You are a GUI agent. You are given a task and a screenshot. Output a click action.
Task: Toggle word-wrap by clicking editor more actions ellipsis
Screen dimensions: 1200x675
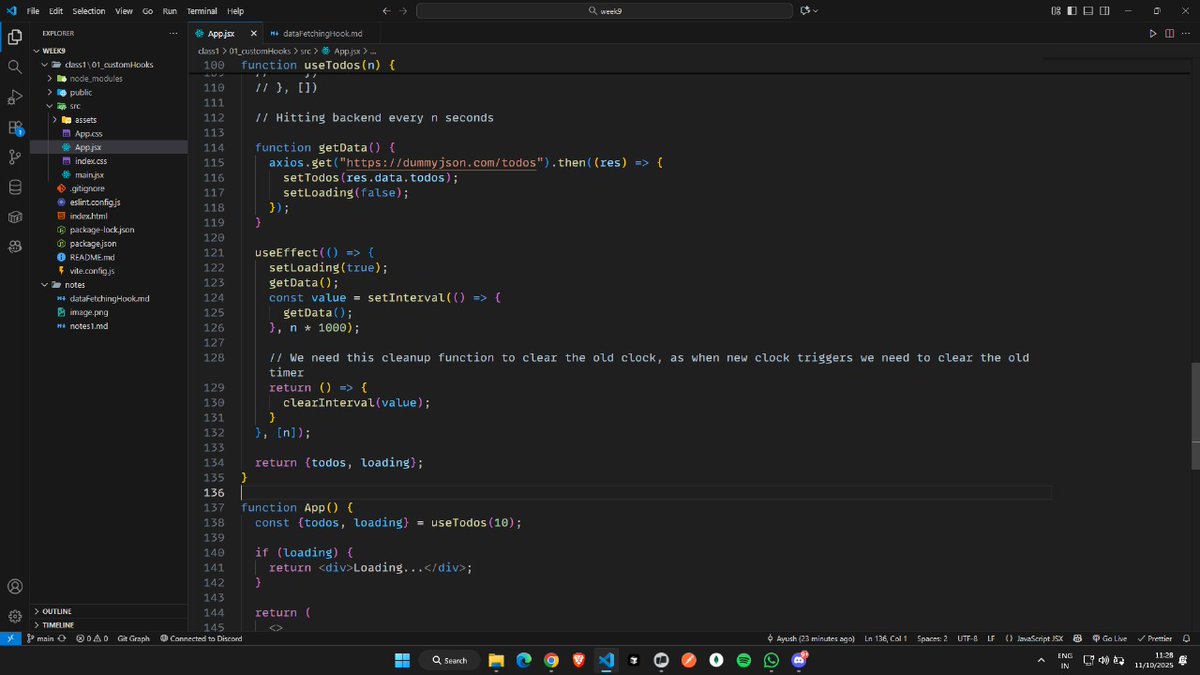pyautogui.click(x=1186, y=32)
